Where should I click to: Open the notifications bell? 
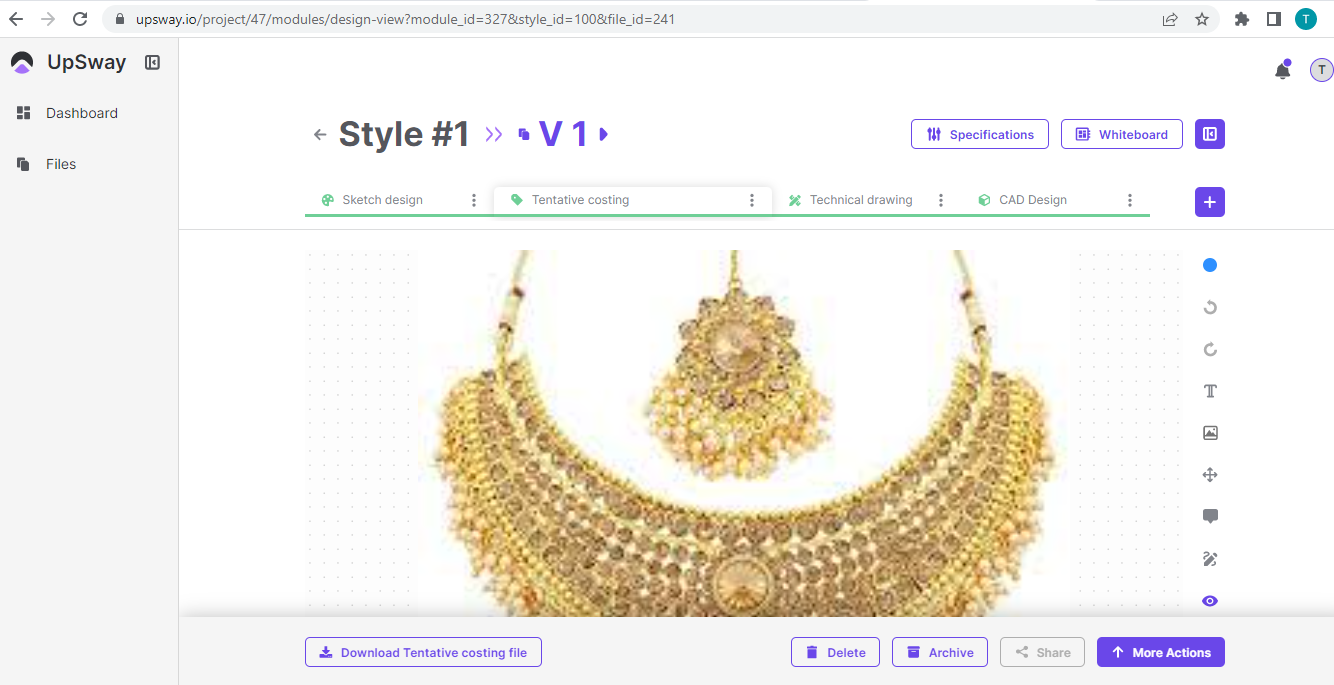(1282, 70)
